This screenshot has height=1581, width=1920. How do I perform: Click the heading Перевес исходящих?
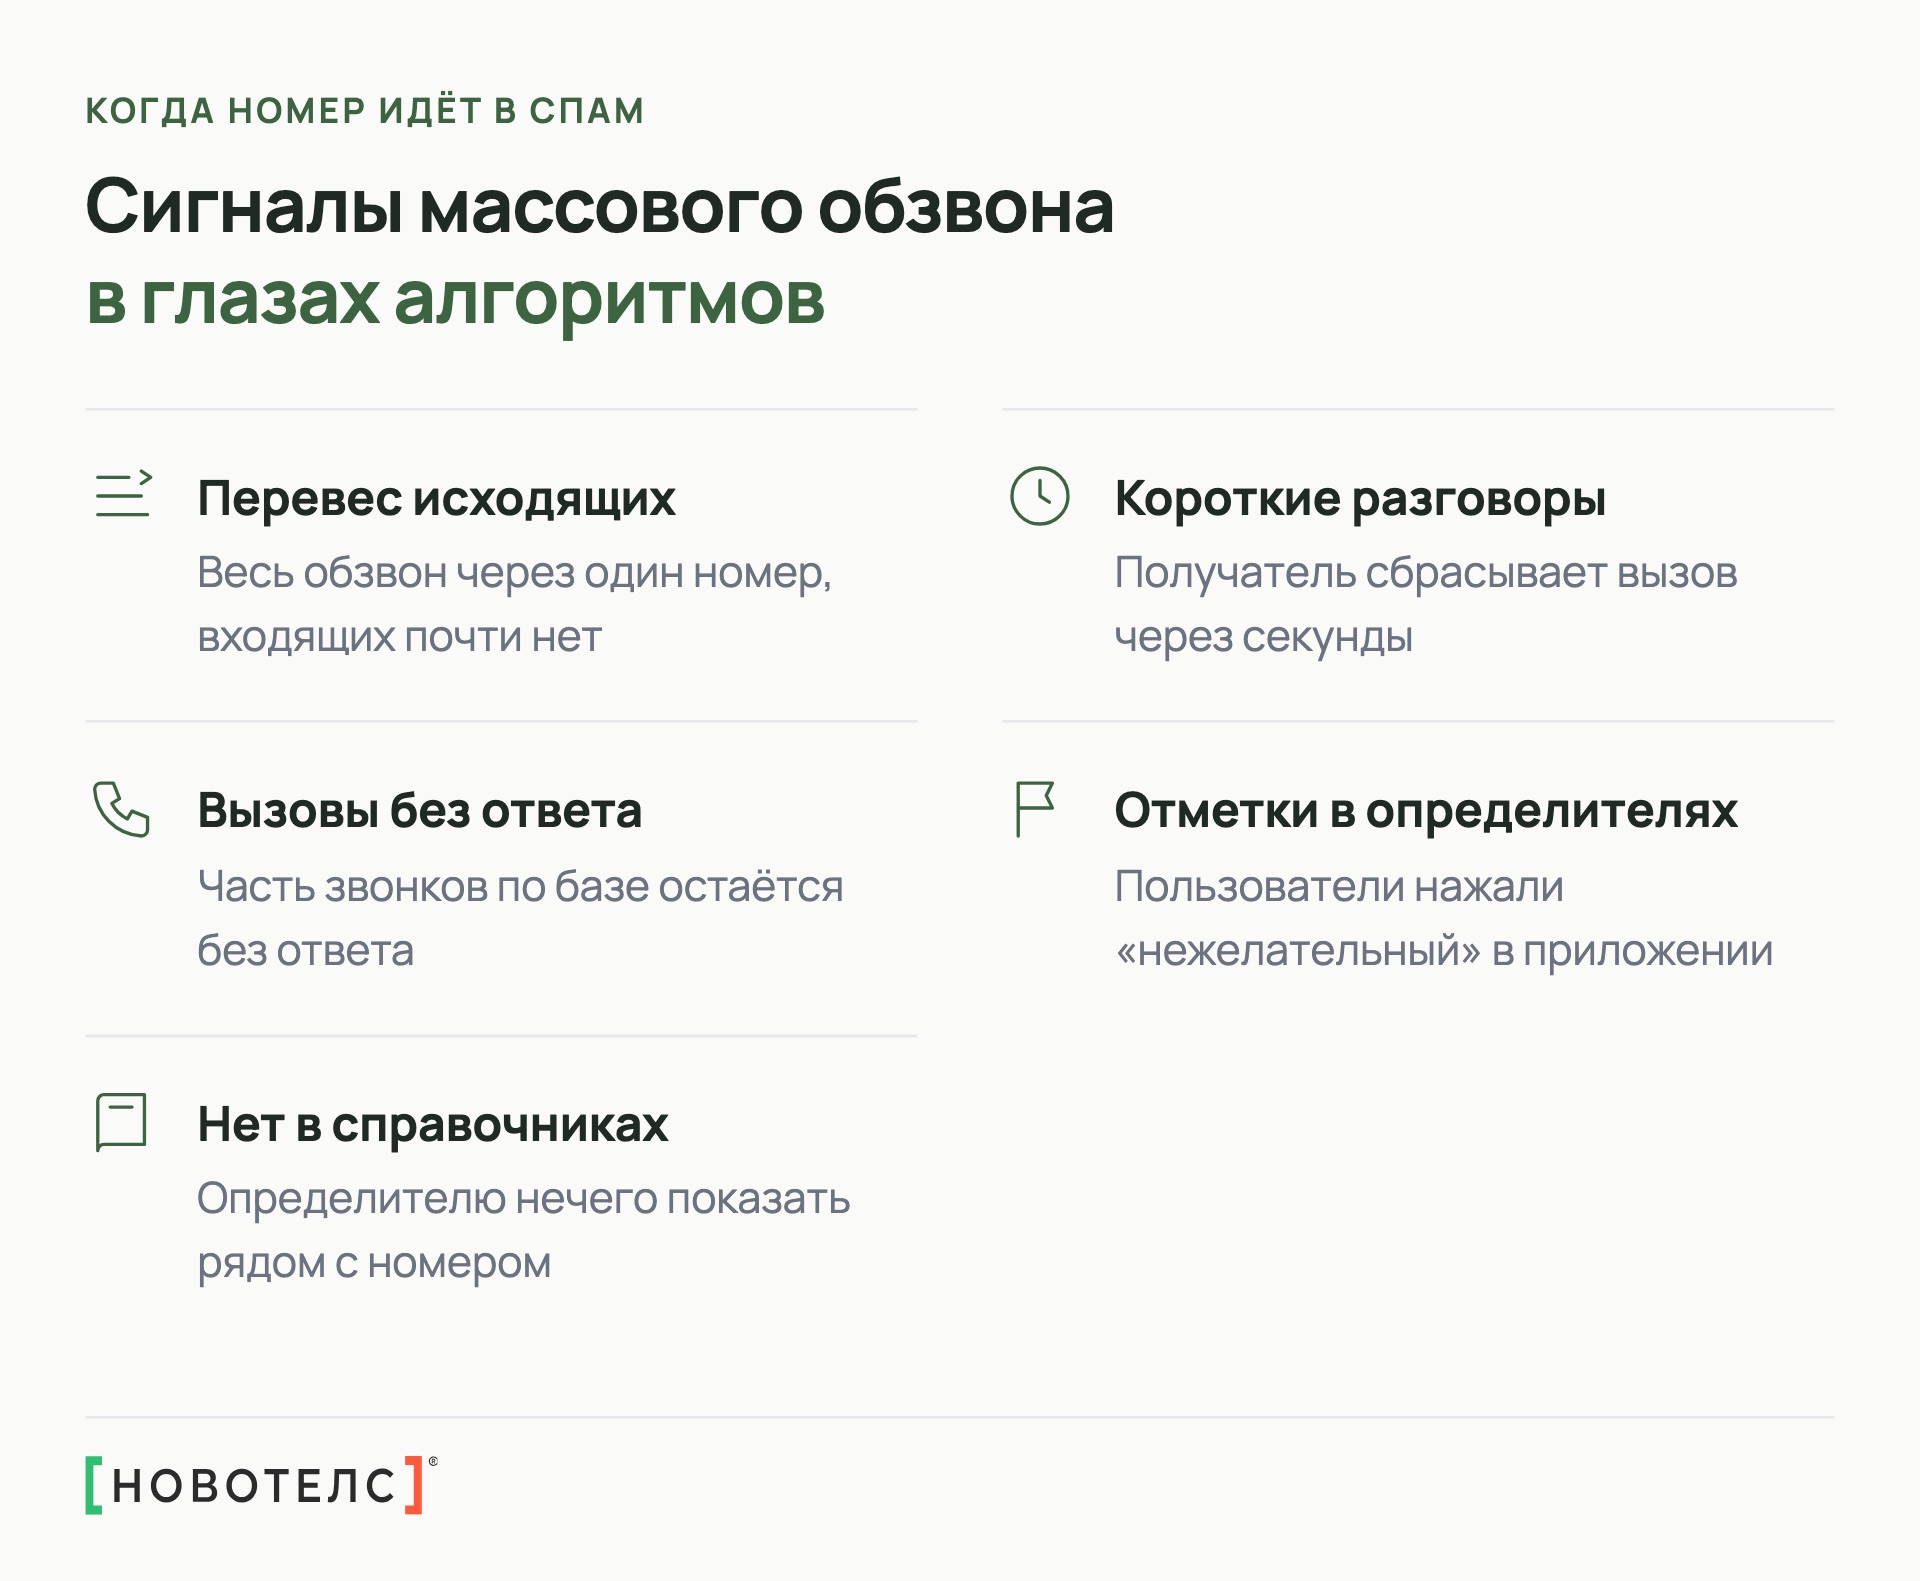pyautogui.click(x=436, y=498)
